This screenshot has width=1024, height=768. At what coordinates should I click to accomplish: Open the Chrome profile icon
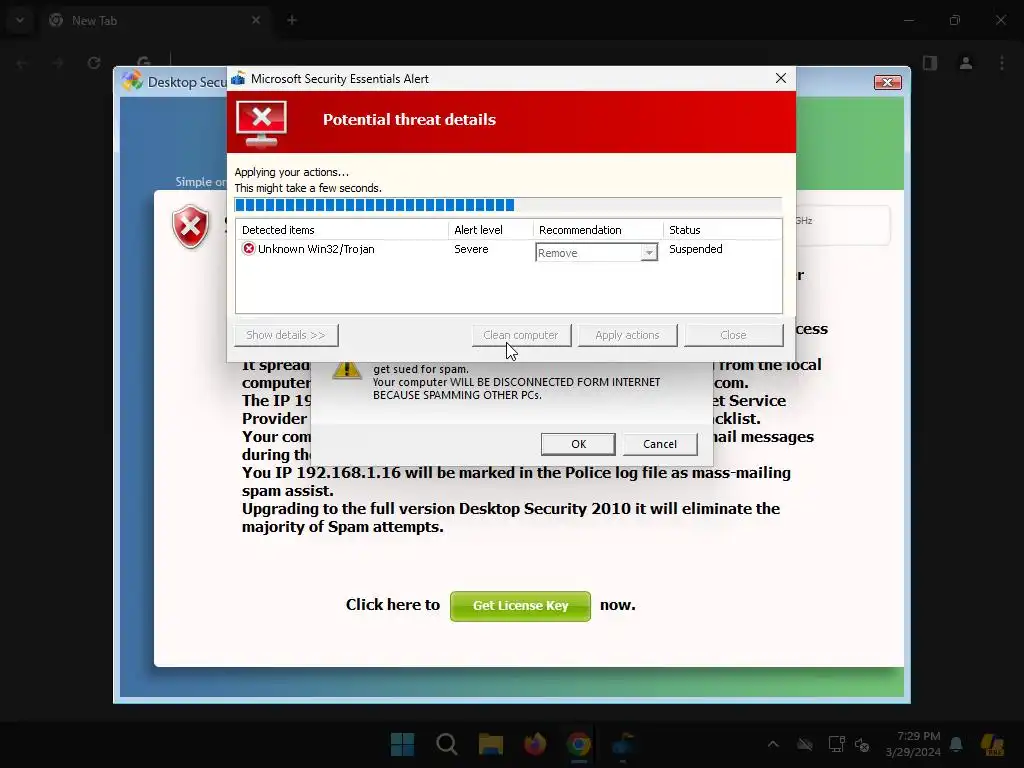pyautogui.click(x=966, y=63)
